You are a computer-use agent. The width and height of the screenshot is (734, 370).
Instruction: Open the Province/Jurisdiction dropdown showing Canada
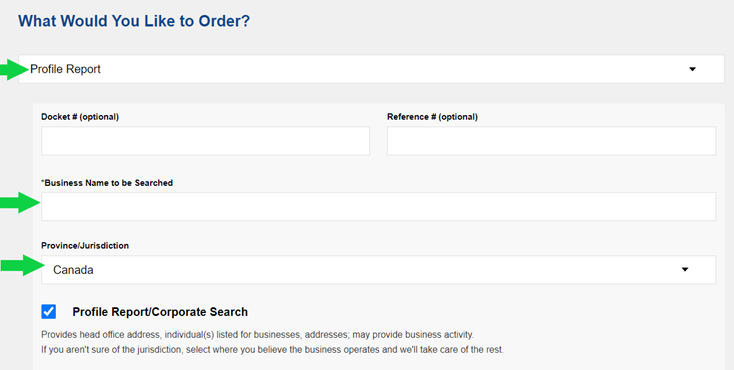coord(378,270)
